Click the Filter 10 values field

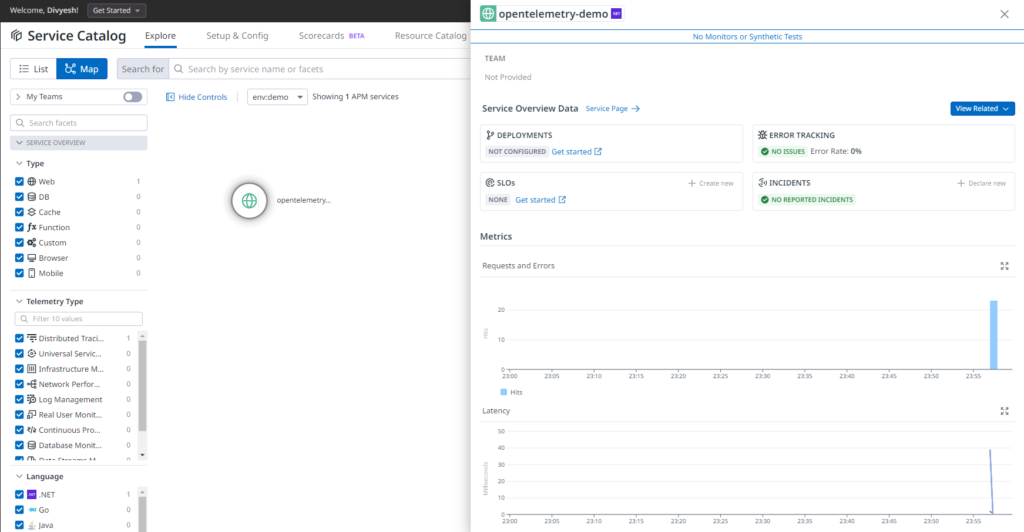[78, 319]
